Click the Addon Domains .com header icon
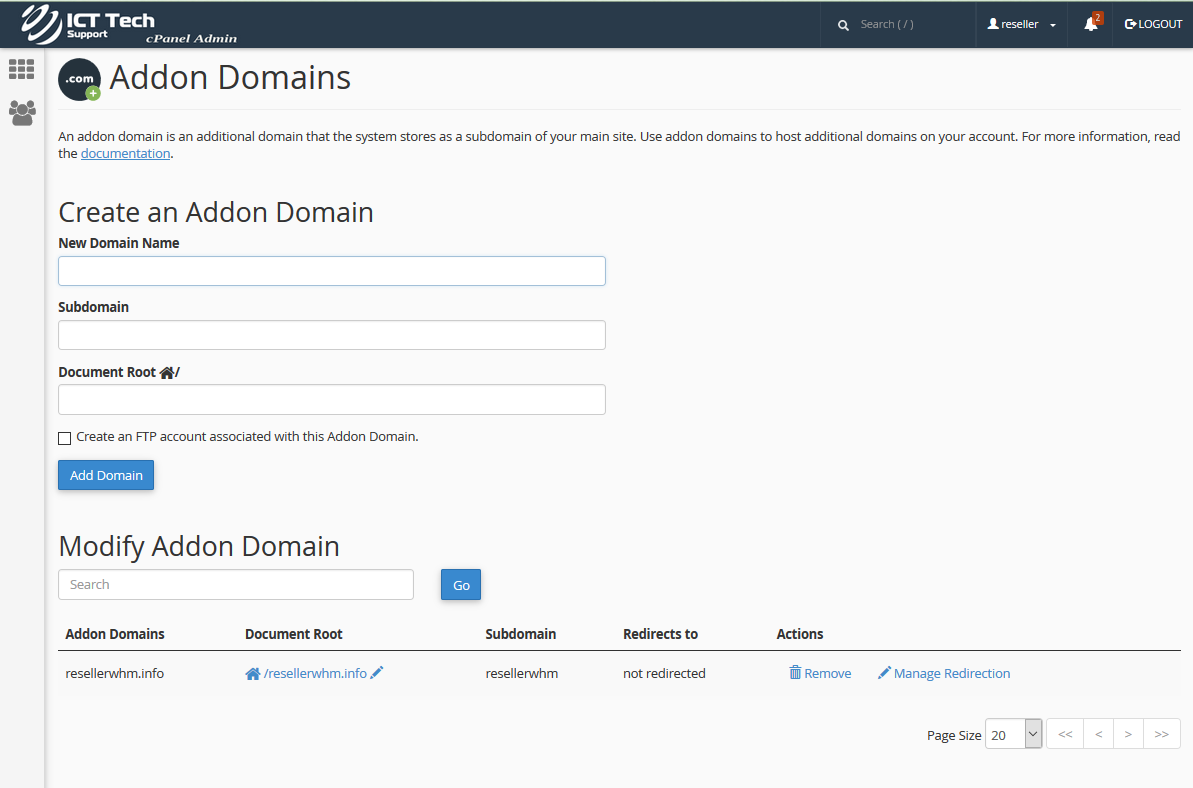The image size is (1193, 788). tap(80, 80)
